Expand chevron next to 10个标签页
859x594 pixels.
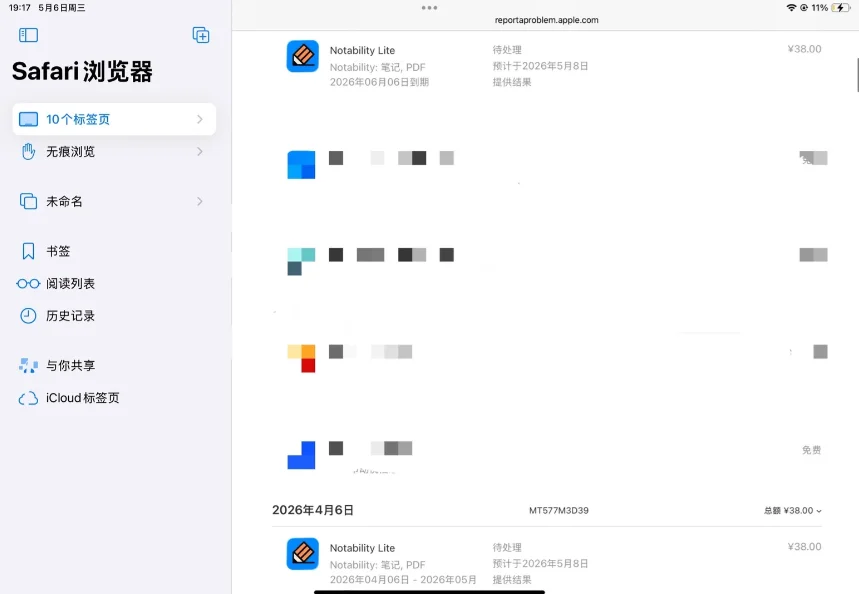[200, 119]
